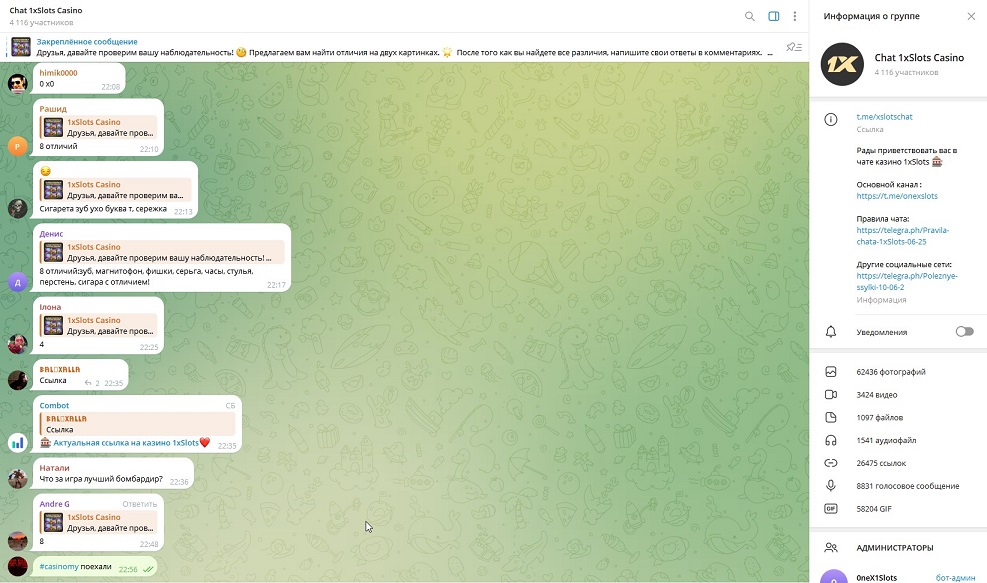The width and height of the screenshot is (987, 583).
Task: Open himik0000's avatar
Action: point(18,84)
